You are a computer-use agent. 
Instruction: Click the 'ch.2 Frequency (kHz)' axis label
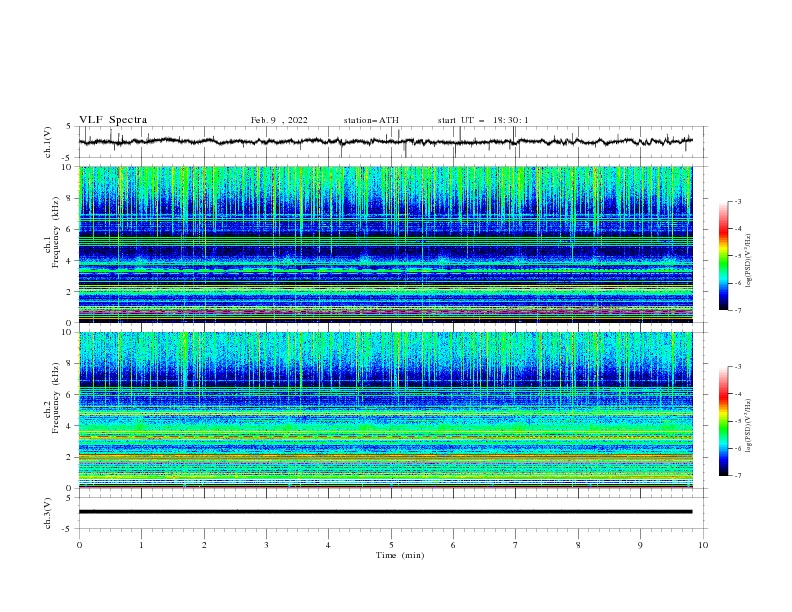coord(52,398)
